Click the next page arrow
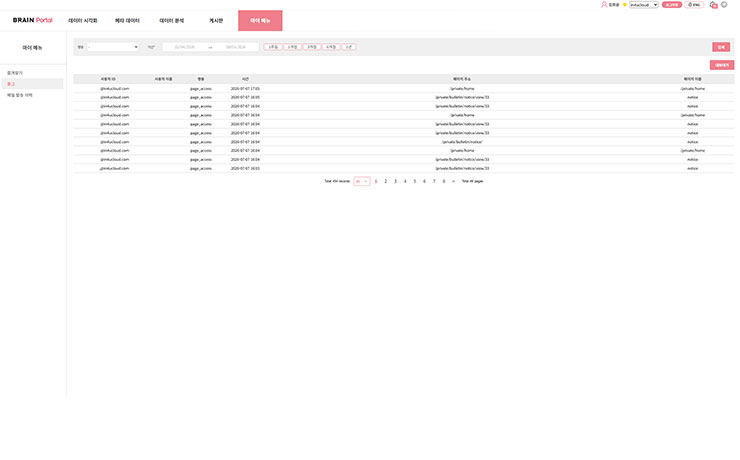 tap(454, 182)
